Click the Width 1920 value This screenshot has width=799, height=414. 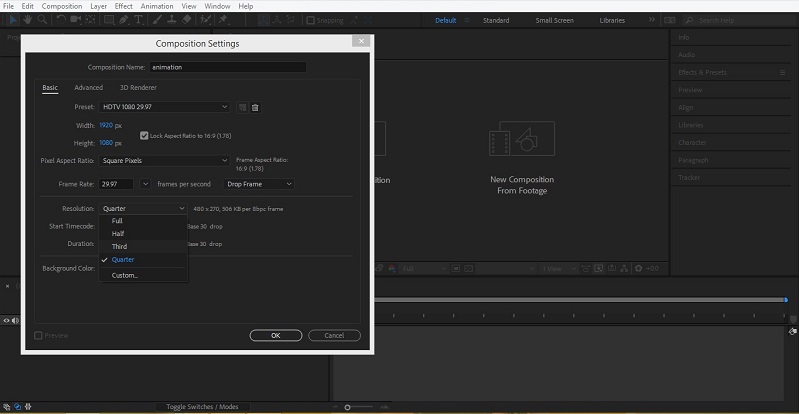coord(106,125)
